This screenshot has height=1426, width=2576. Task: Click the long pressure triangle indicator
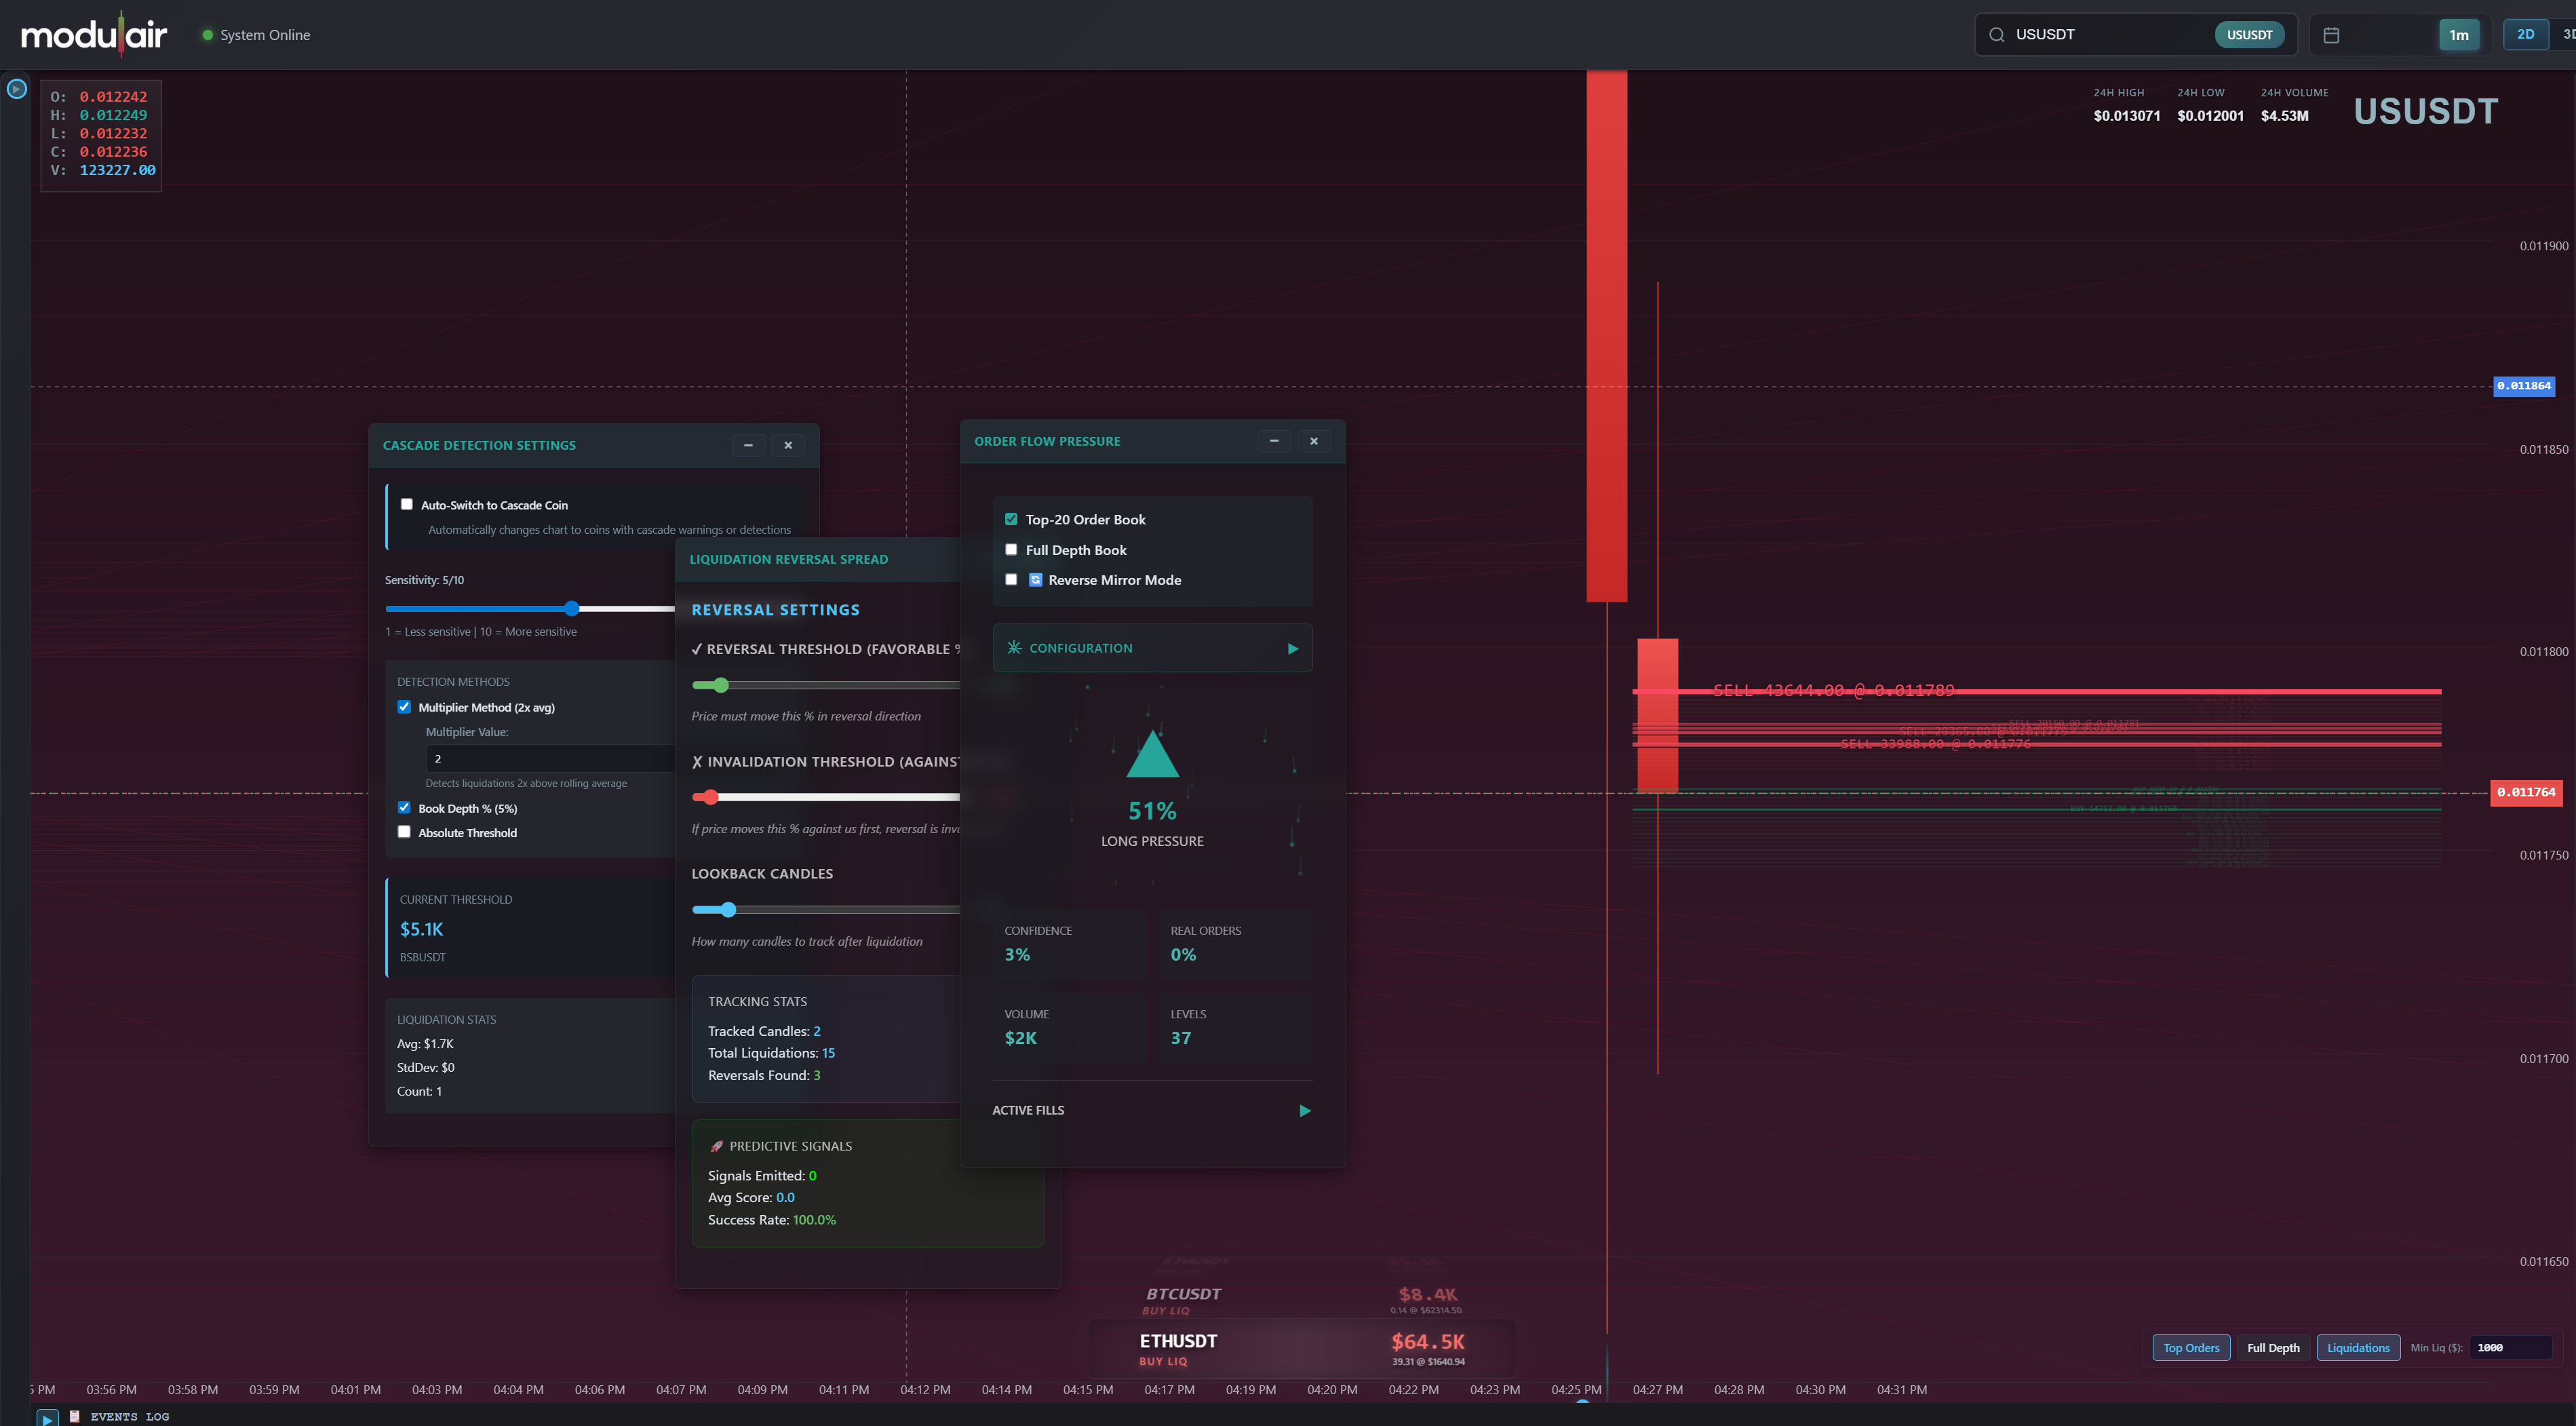coord(1152,754)
